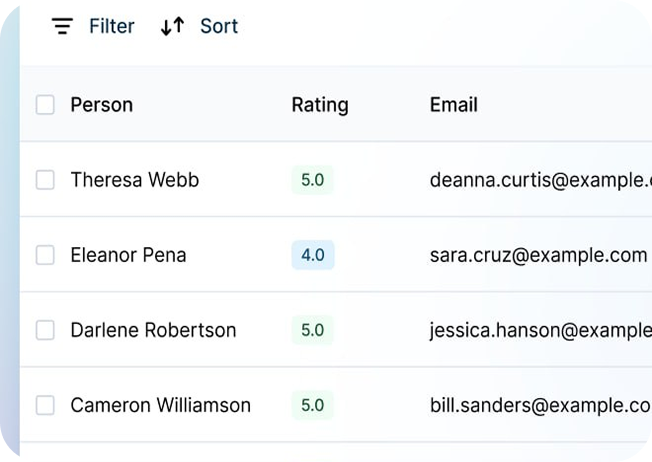Click the Email column header

pyautogui.click(x=453, y=105)
